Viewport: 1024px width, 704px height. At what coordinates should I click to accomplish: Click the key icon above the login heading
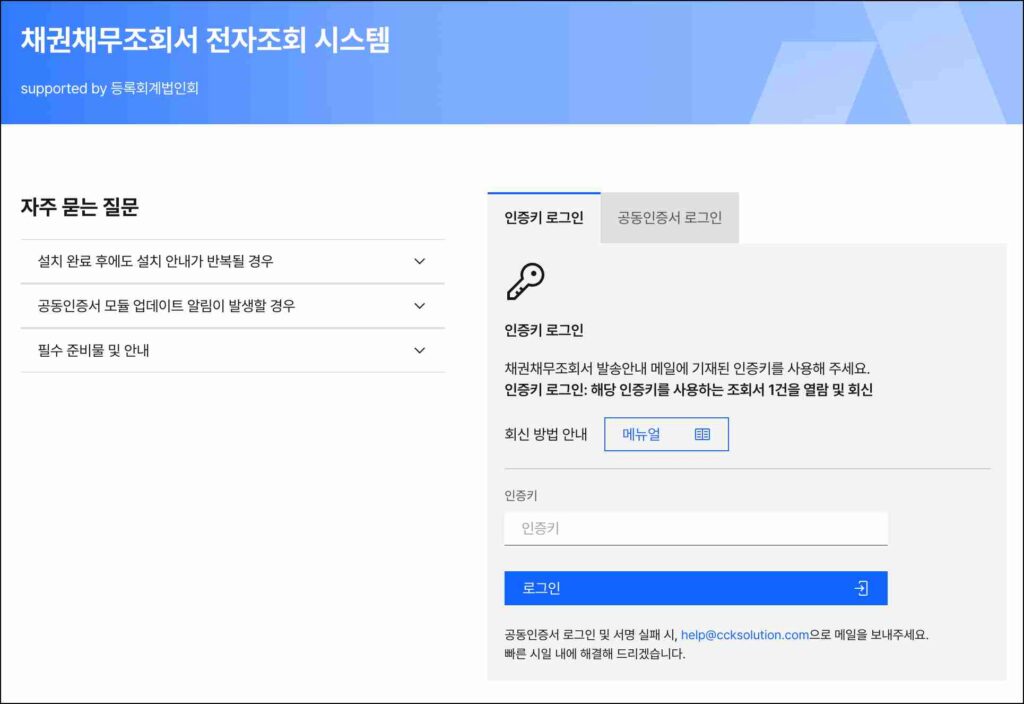pos(525,282)
